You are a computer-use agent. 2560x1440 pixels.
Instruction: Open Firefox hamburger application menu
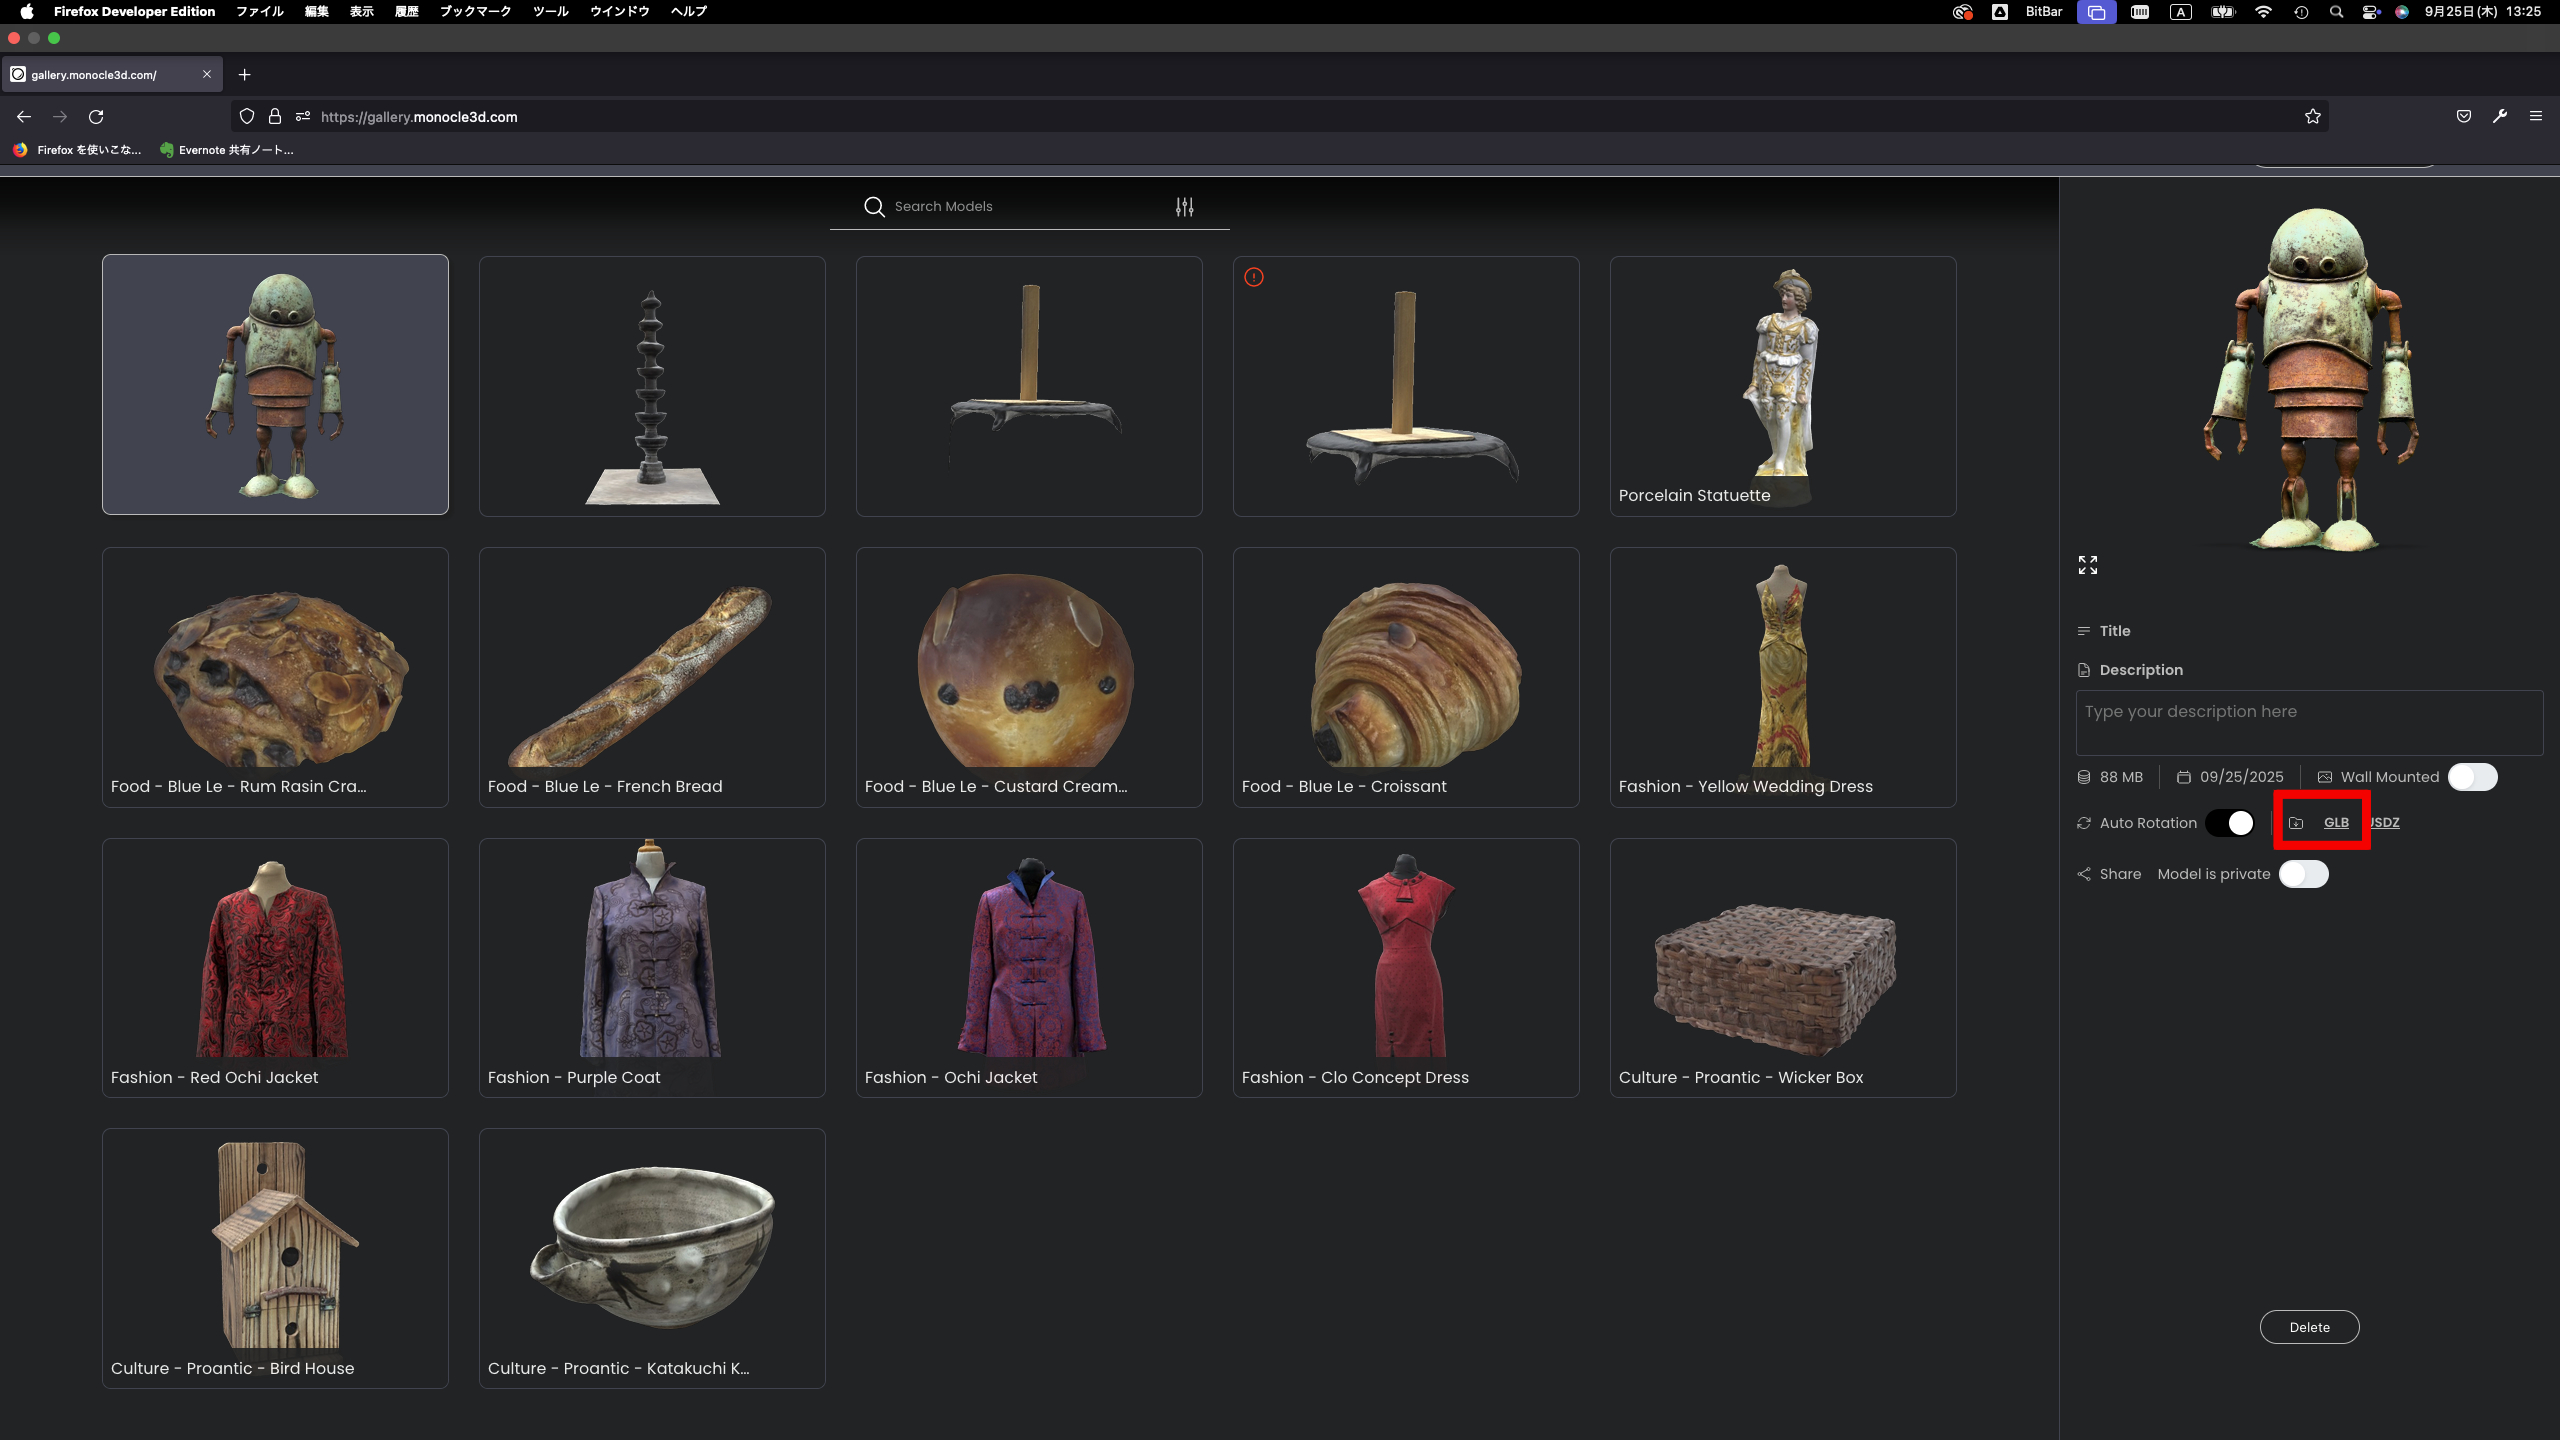click(2536, 117)
